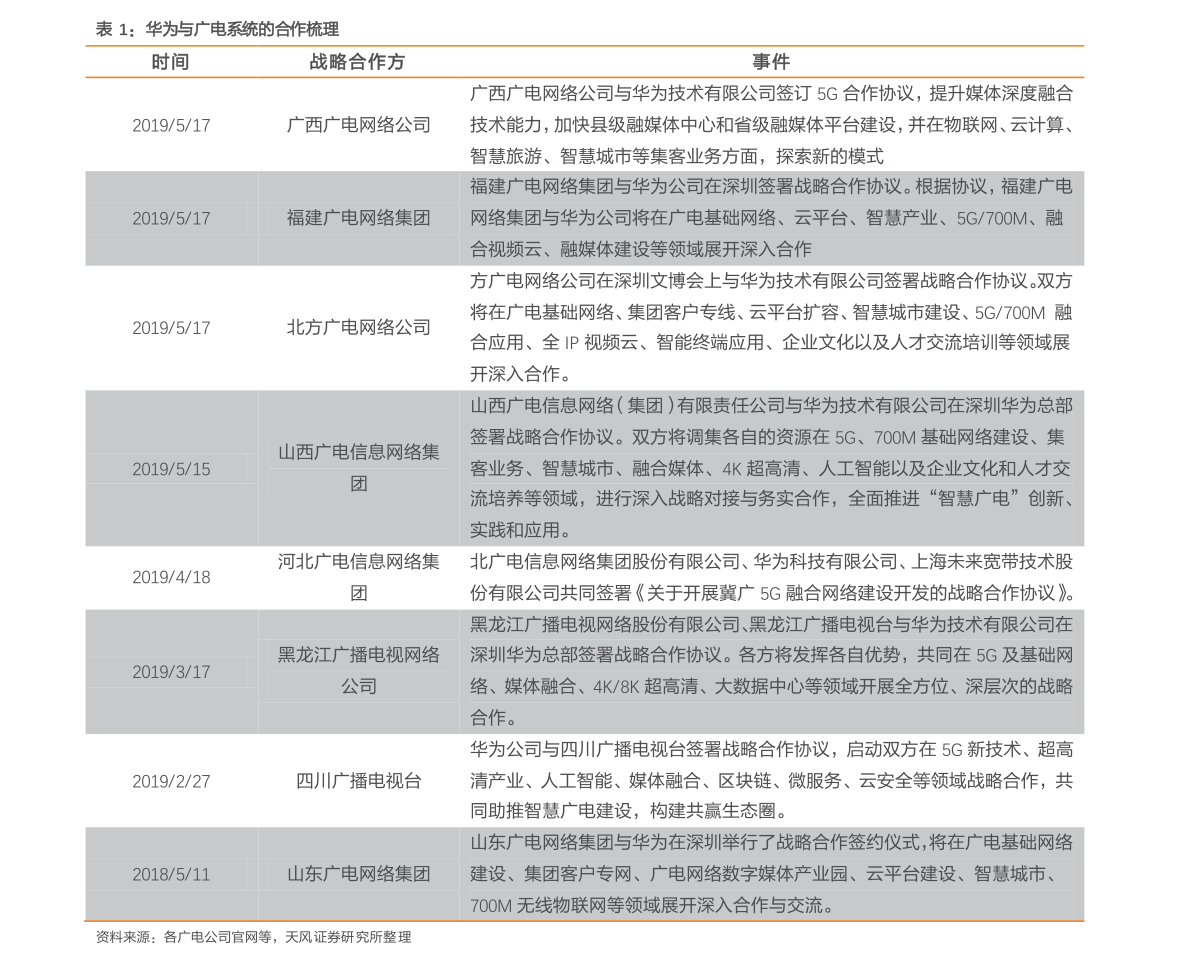Click the line starting 广西广电网络公司与华为技术有限公司签订
This screenshot has width=1191, height=965.
pyautogui.click(x=771, y=93)
